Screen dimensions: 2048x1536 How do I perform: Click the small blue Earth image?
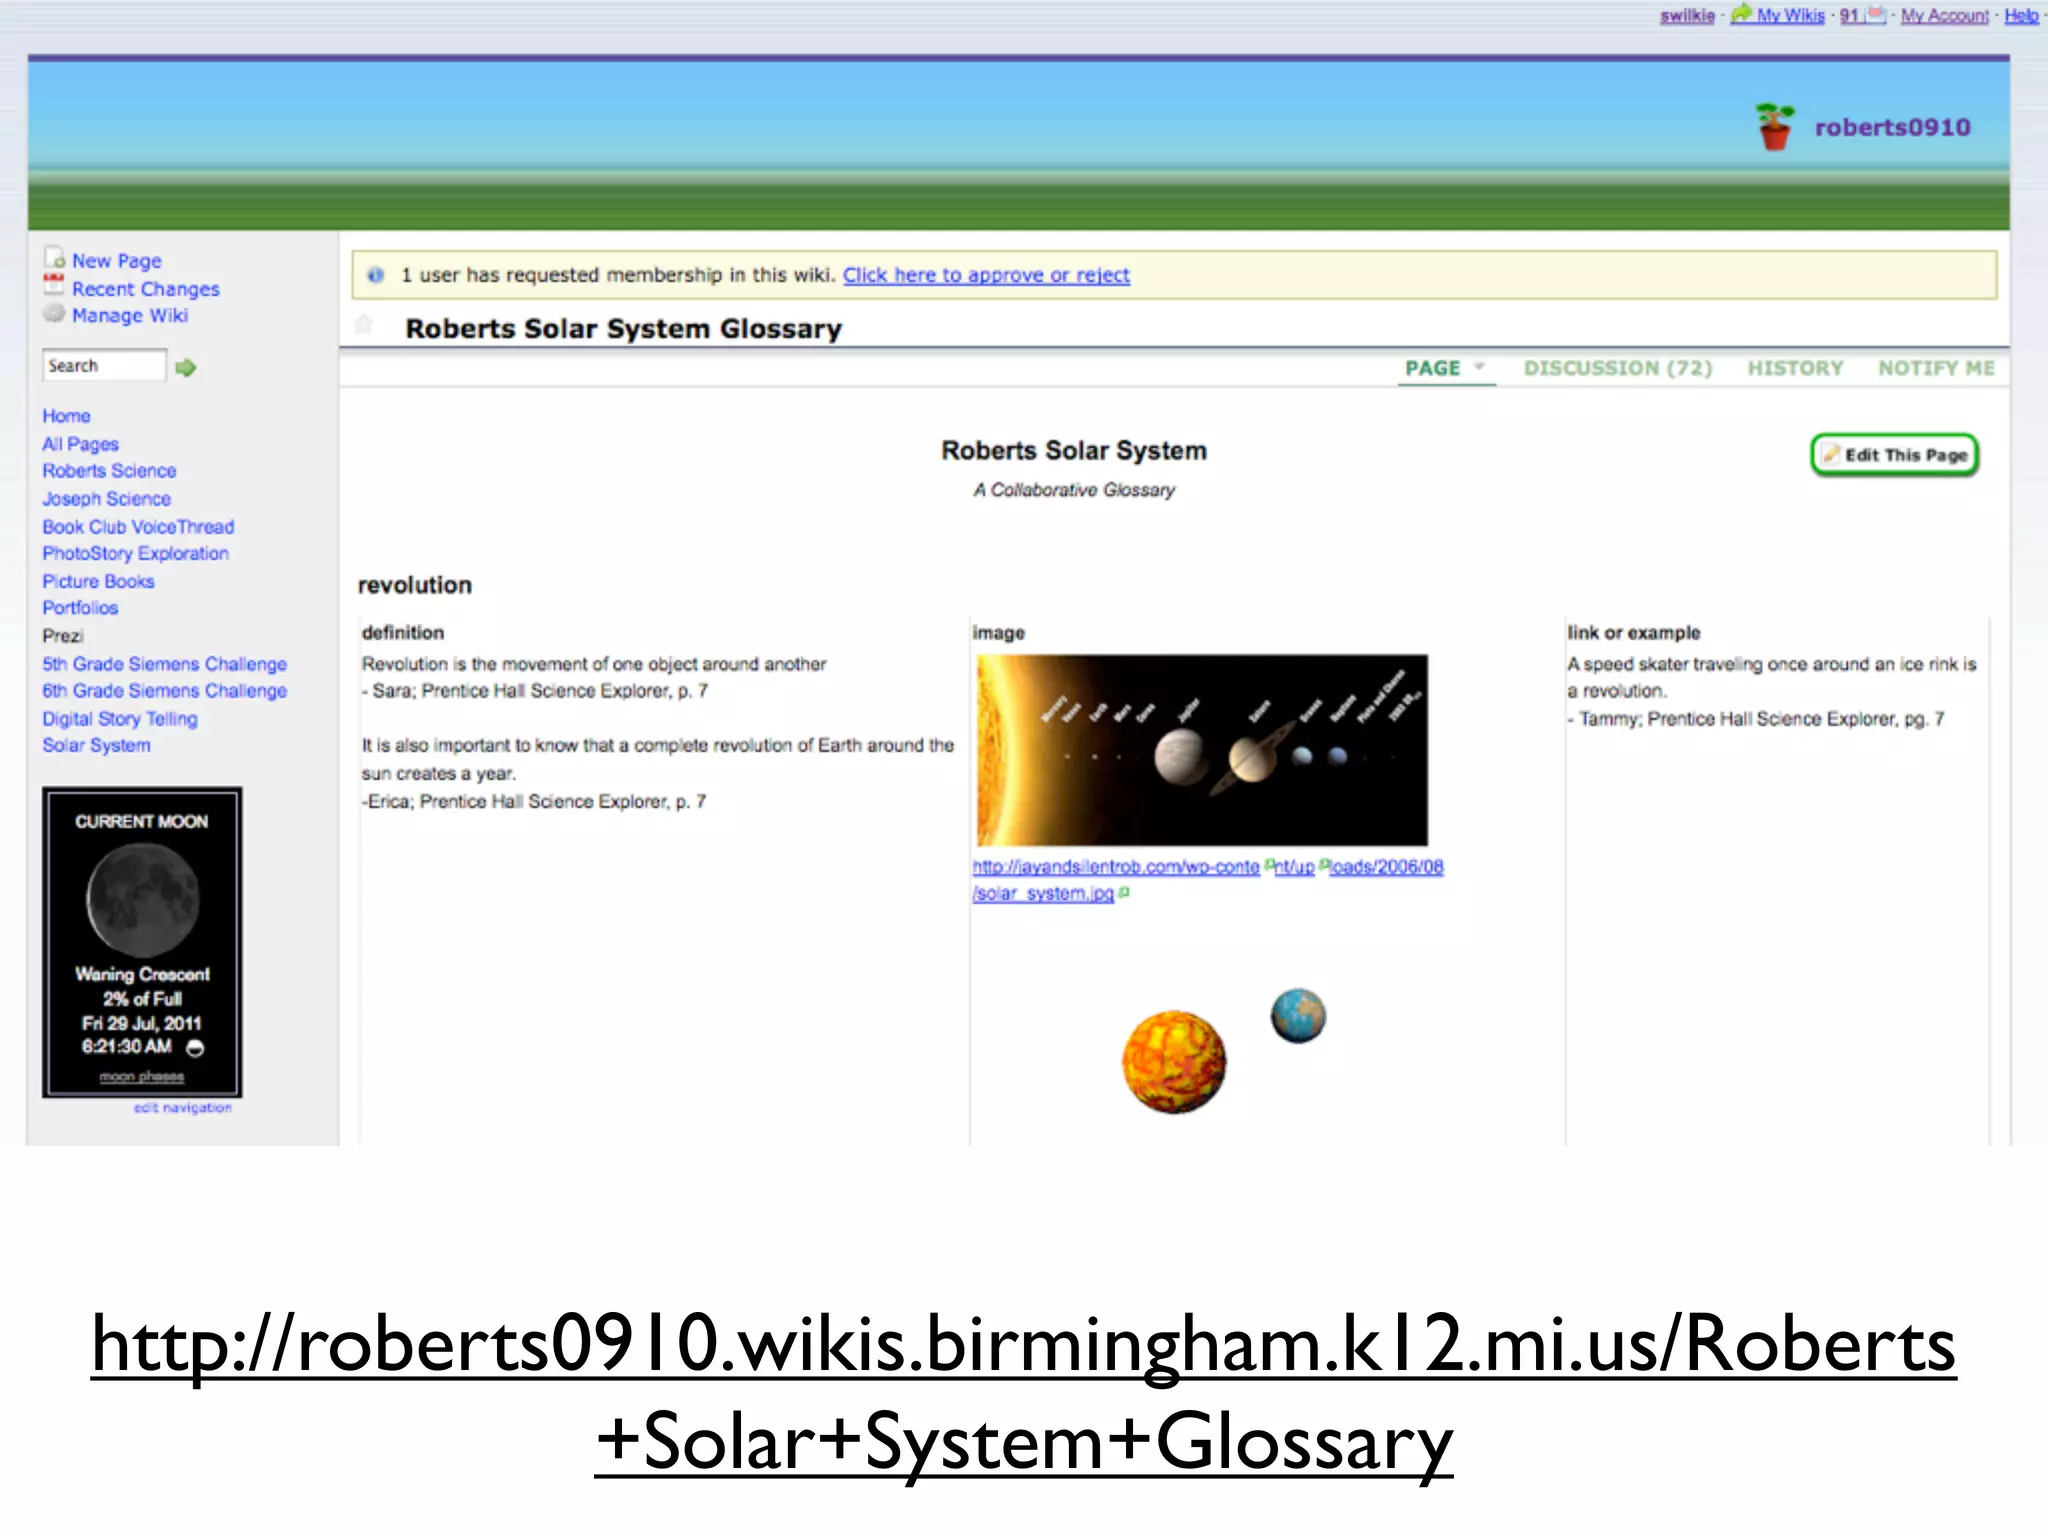[x=1298, y=1016]
